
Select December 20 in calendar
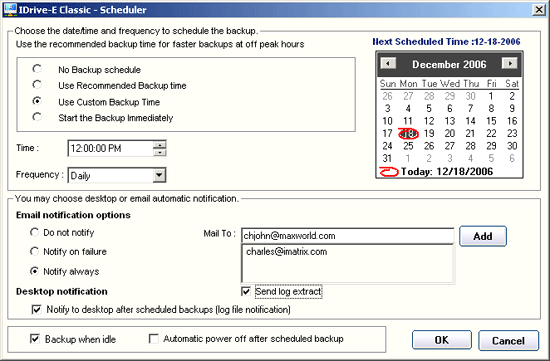pos(450,133)
